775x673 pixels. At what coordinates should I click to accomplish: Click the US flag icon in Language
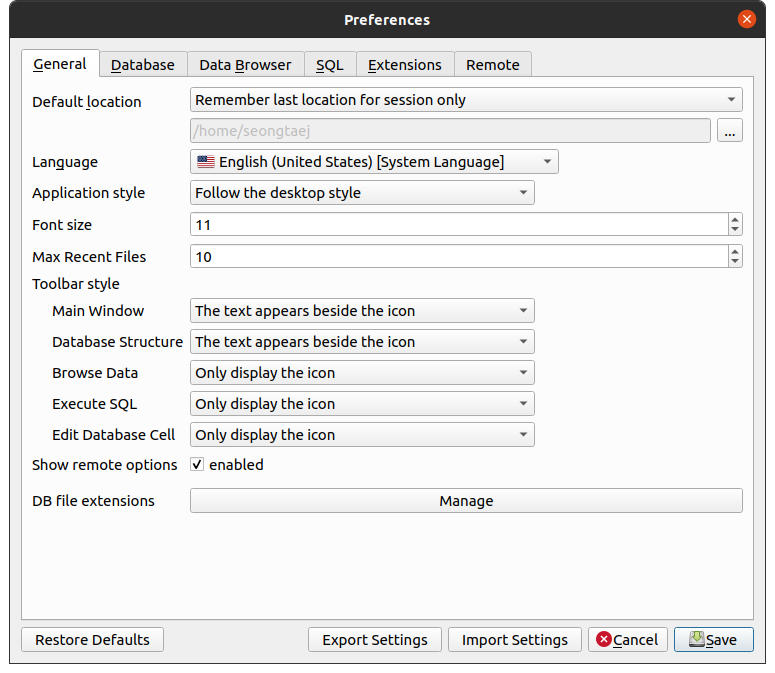tap(206, 162)
